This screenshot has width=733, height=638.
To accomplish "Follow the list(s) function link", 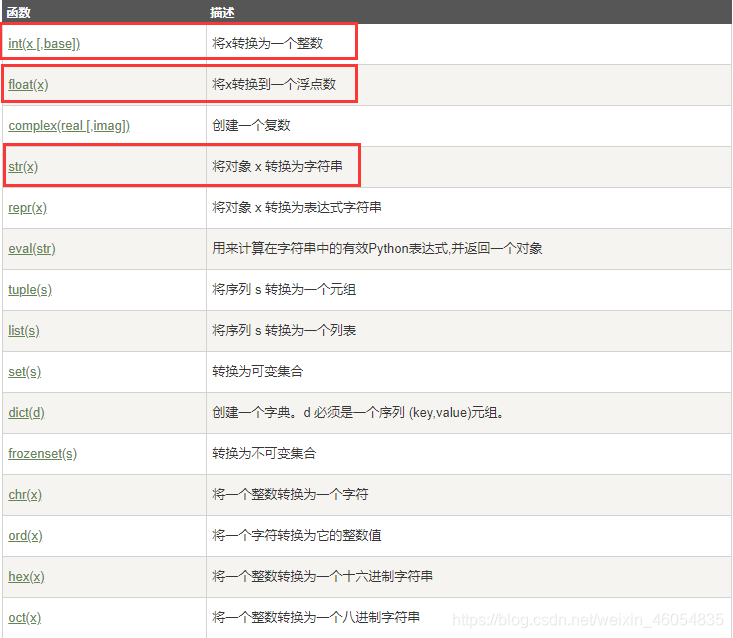I will tap(24, 331).
